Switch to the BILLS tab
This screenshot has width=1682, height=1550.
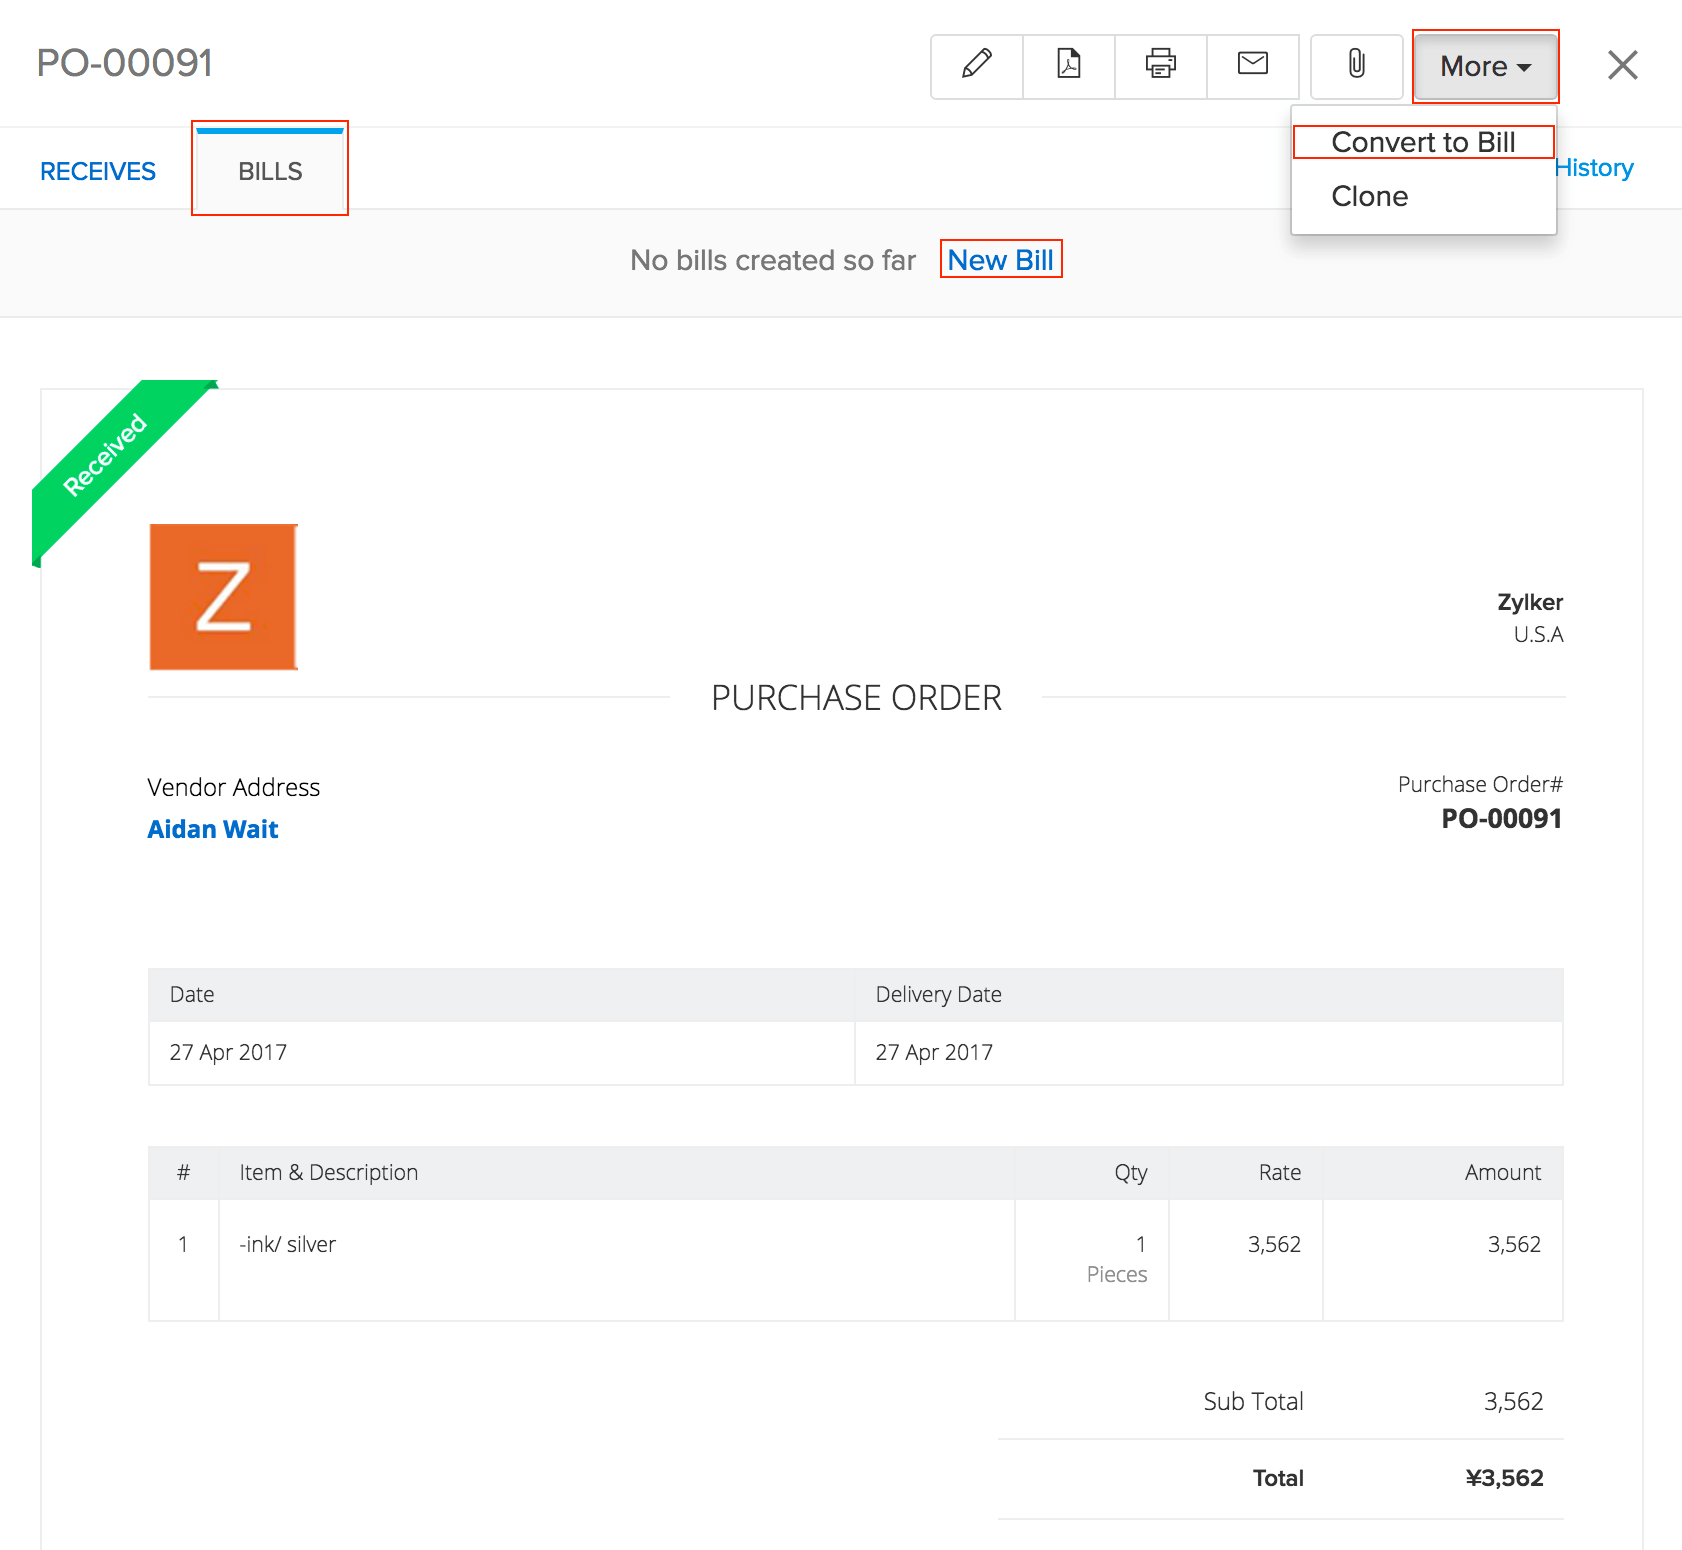[x=269, y=170]
